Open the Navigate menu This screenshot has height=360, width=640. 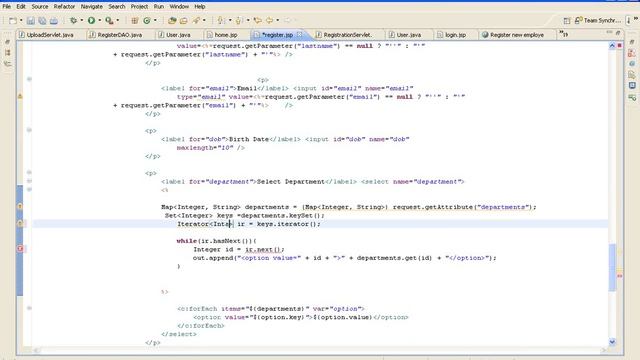click(91, 7)
